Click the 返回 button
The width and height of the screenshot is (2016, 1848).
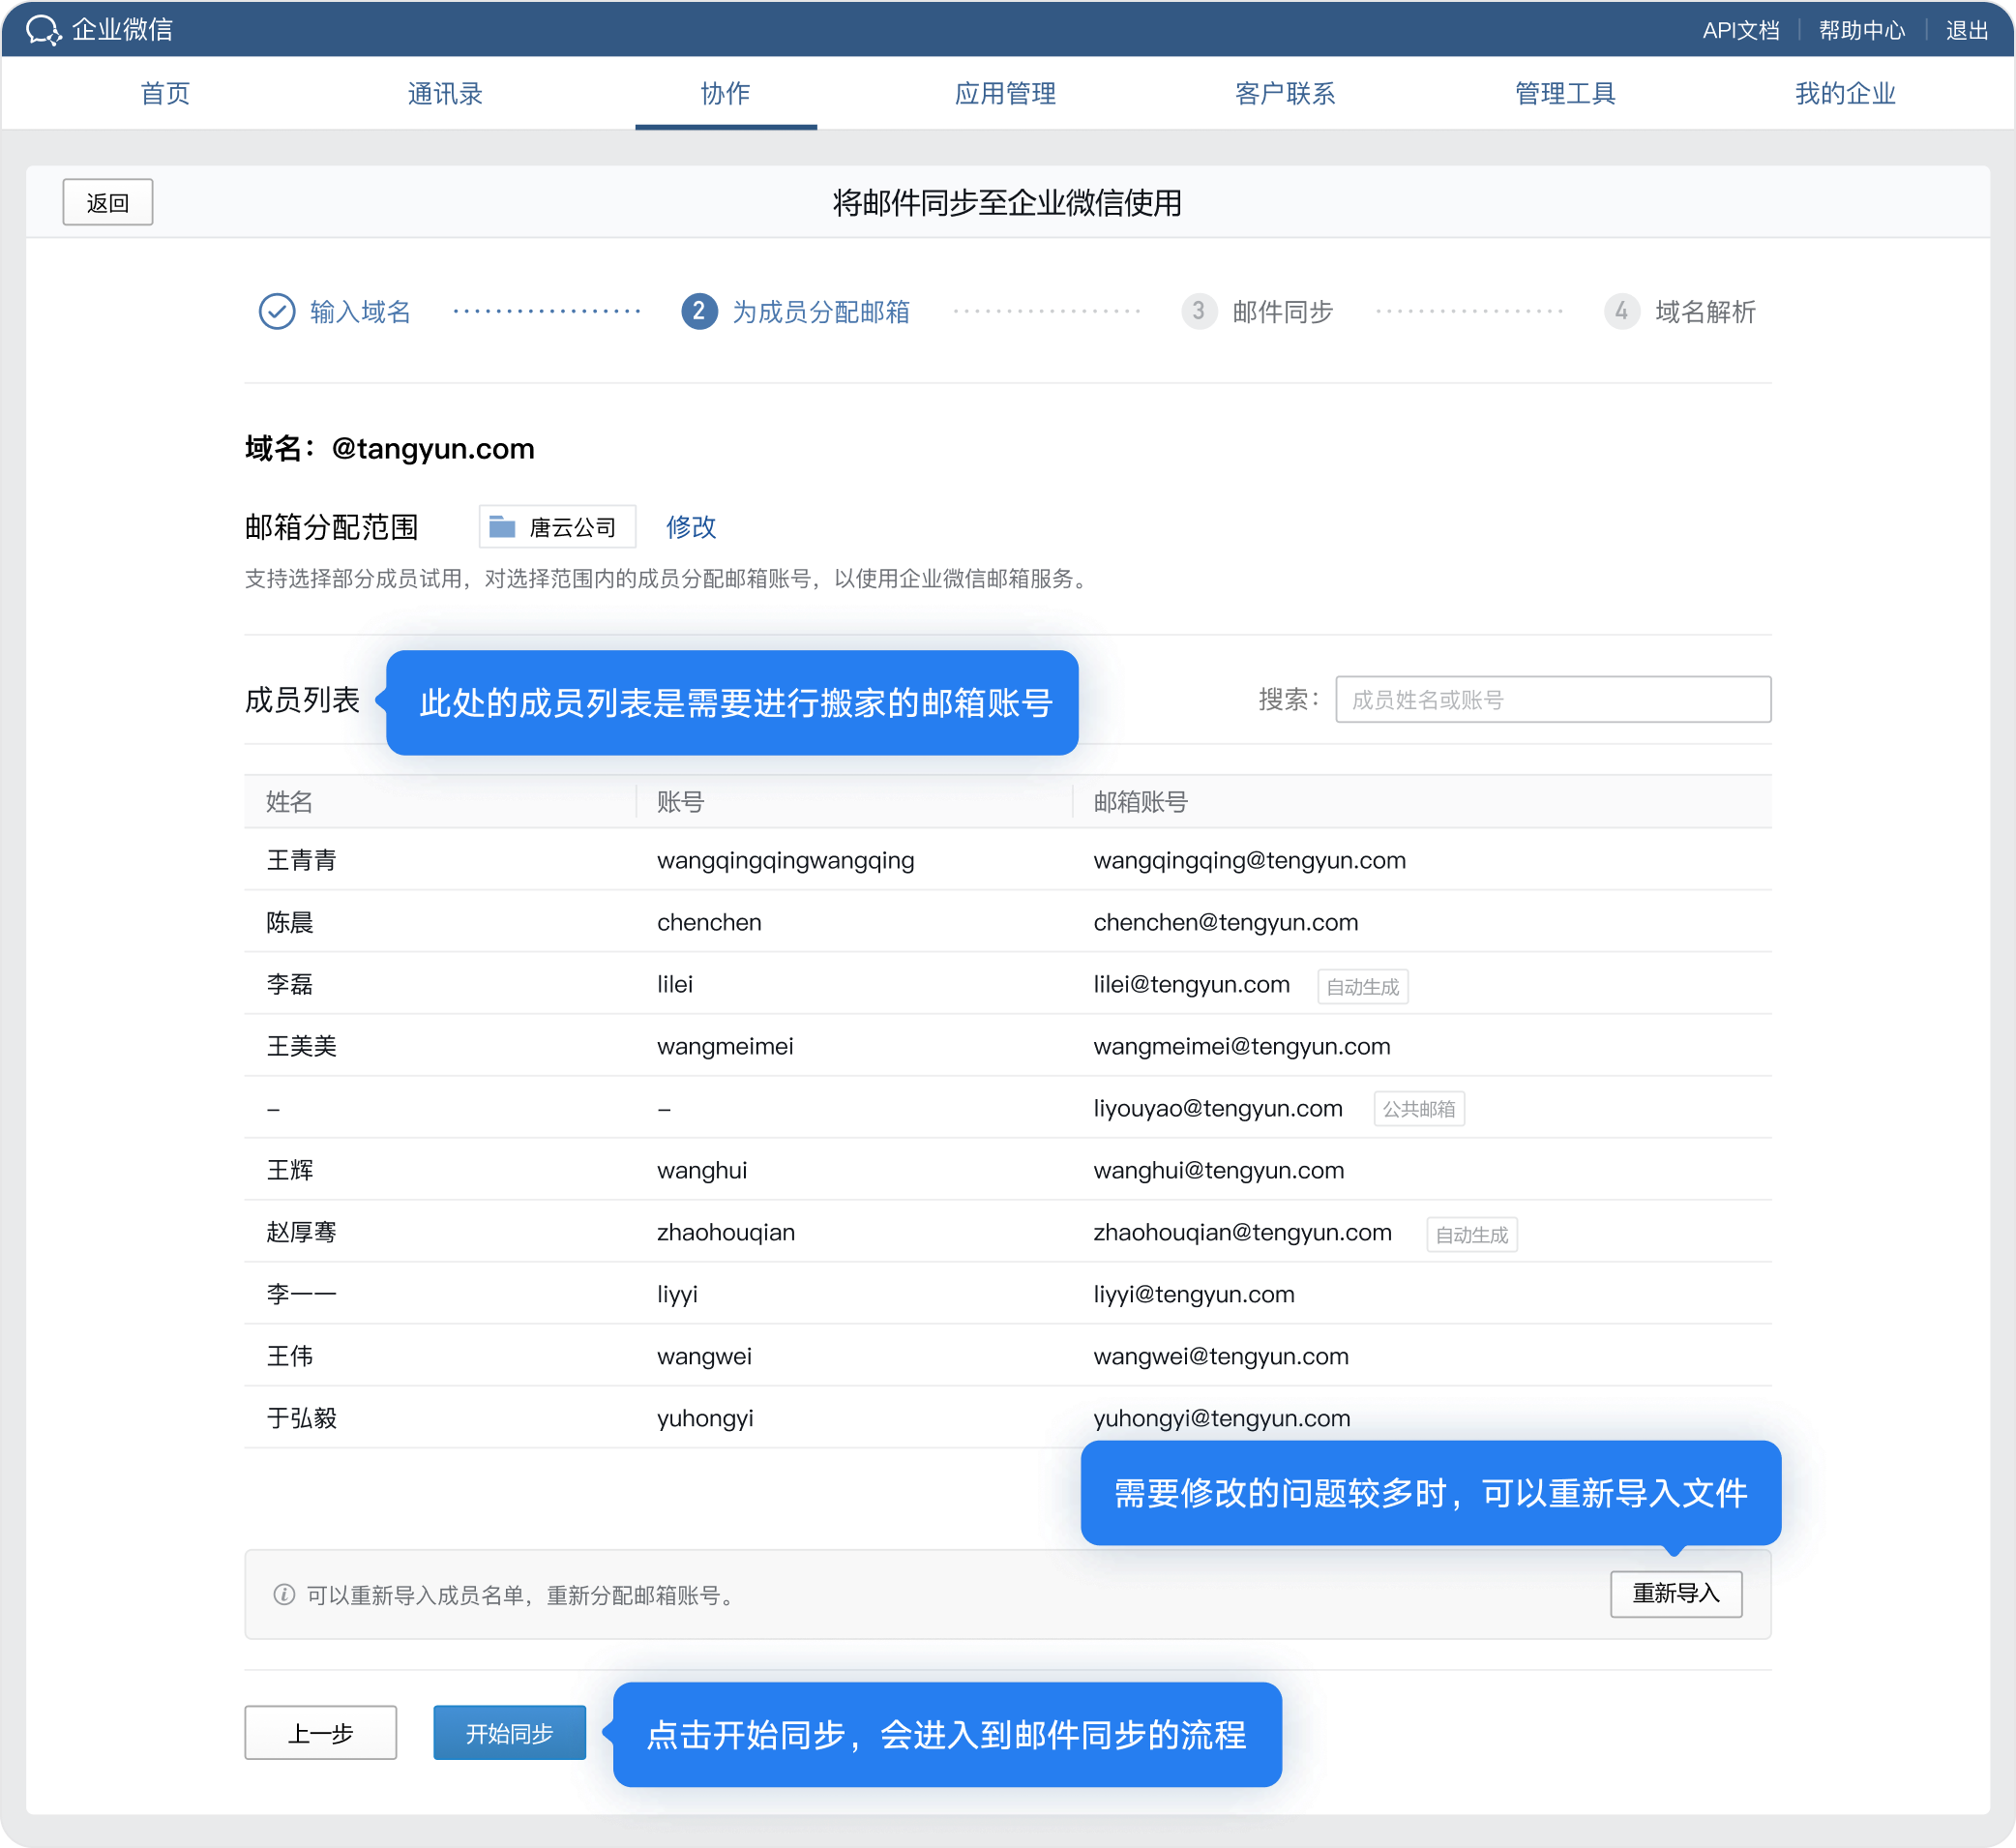(108, 203)
